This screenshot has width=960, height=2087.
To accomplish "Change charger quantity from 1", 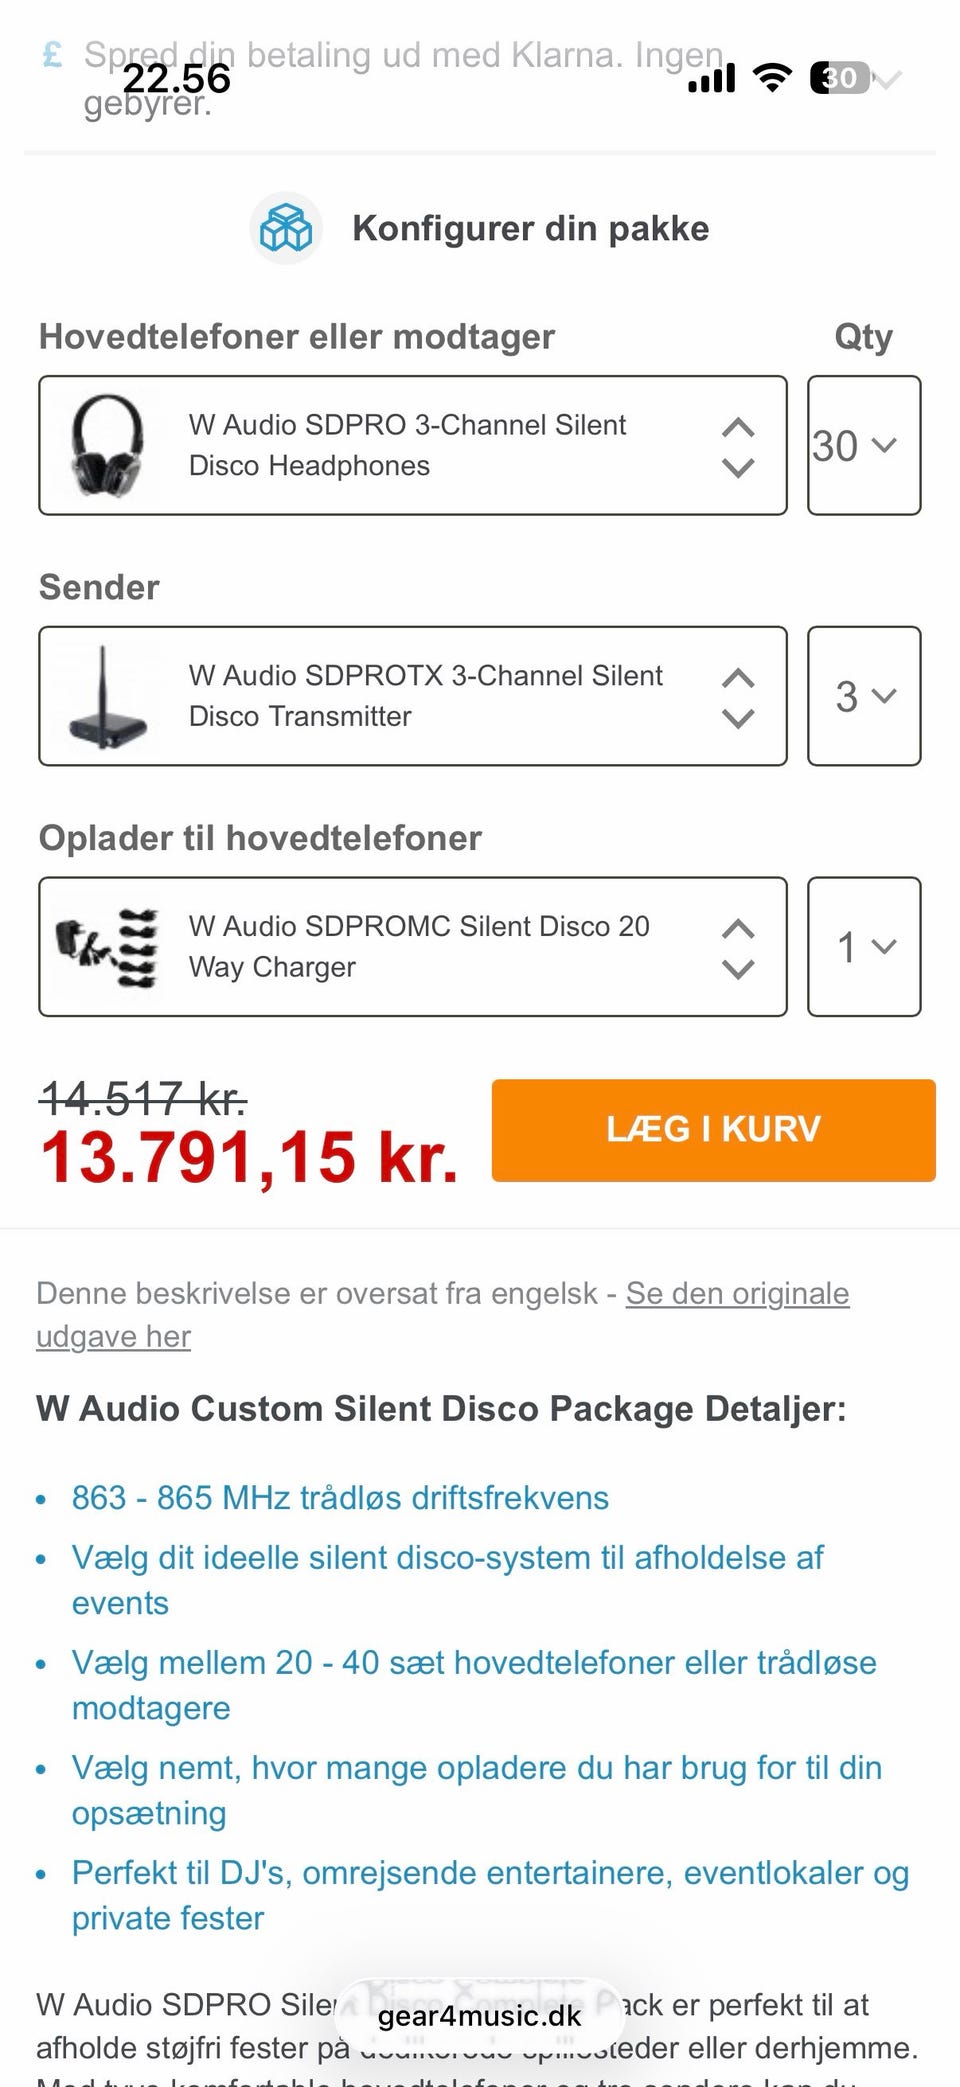I will pyautogui.click(x=863, y=947).
